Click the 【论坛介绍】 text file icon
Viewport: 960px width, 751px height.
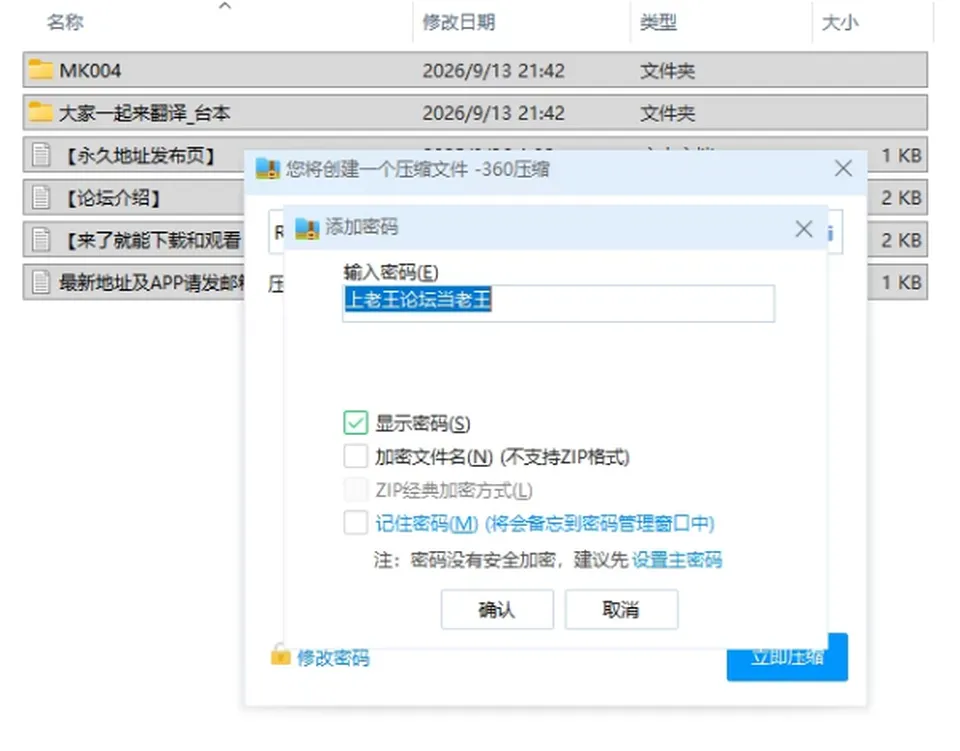tap(41, 197)
